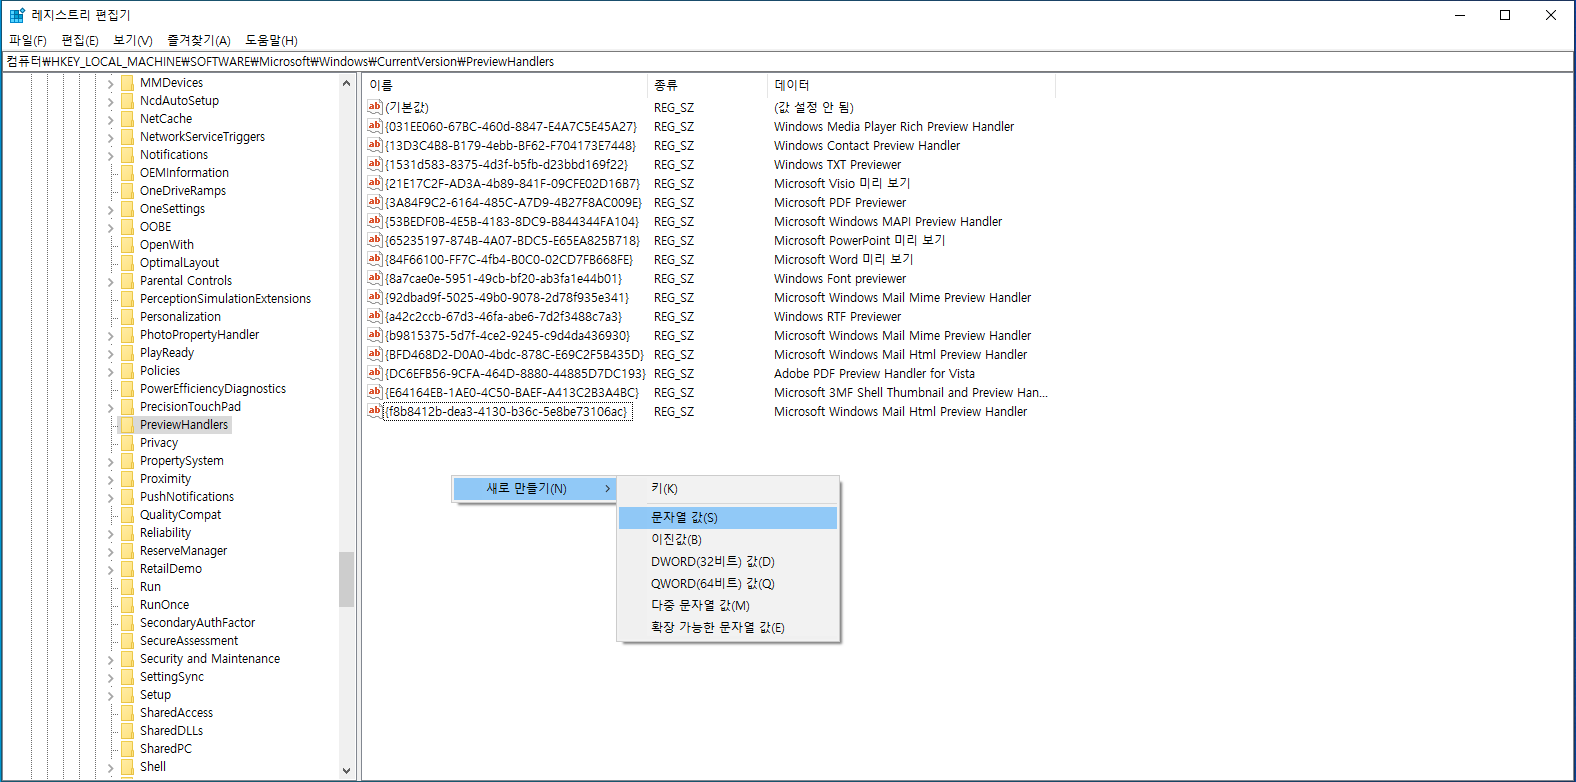Image resolution: width=1576 pixels, height=782 pixels.
Task: Select the SharedDLLs tree item
Action: tap(171, 731)
